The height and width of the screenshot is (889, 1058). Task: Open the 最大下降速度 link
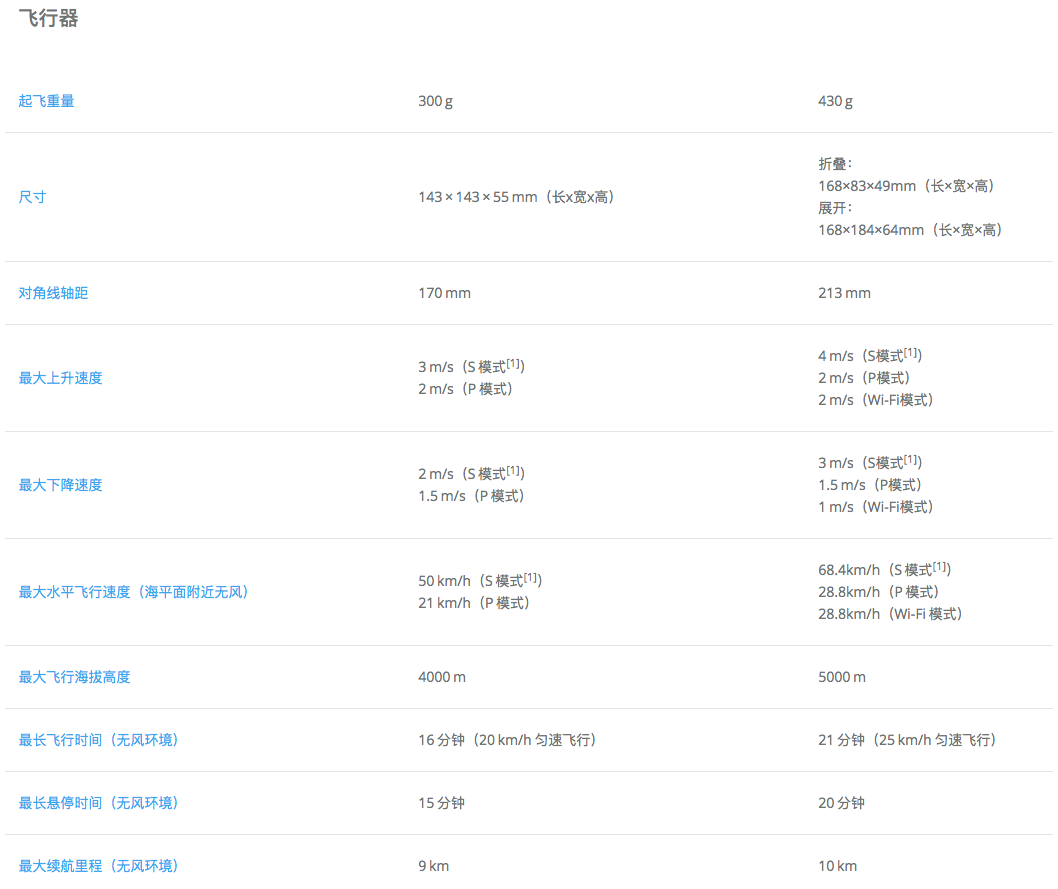[x=60, y=485]
